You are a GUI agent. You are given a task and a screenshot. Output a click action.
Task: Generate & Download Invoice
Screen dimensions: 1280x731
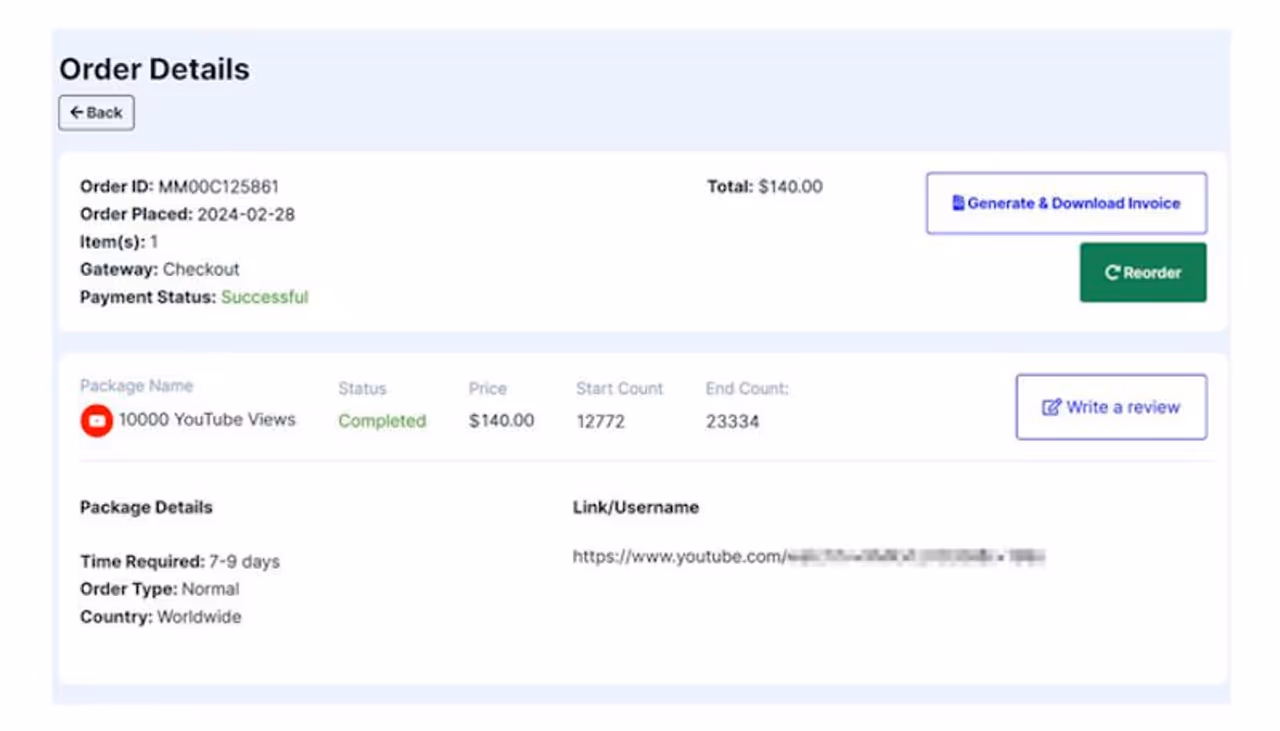click(1066, 203)
